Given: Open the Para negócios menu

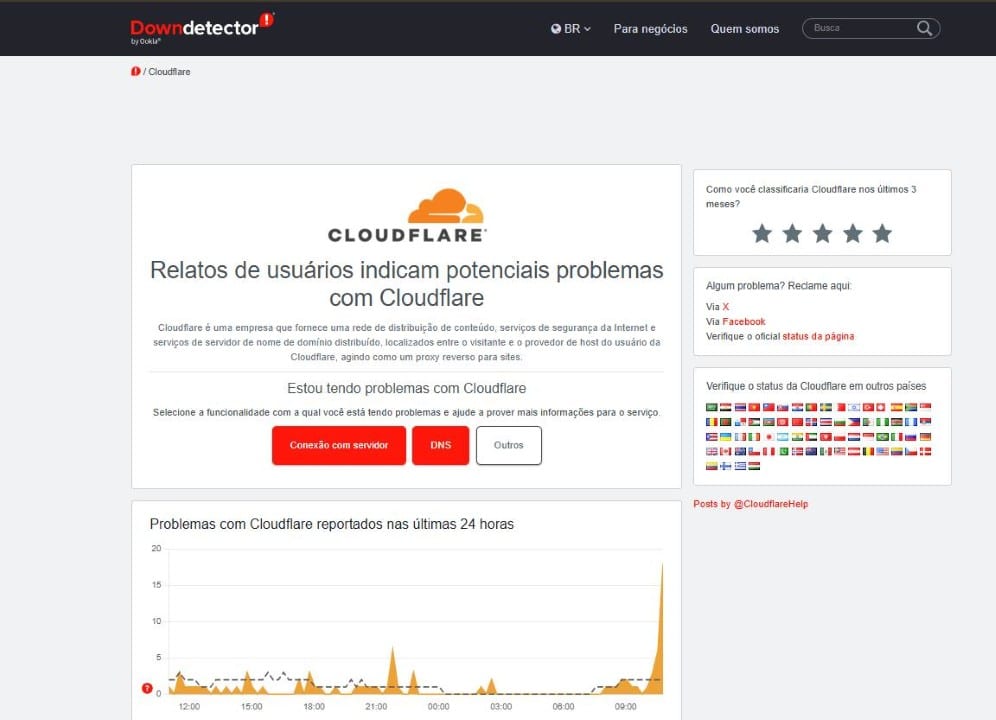Looking at the screenshot, I should (650, 29).
